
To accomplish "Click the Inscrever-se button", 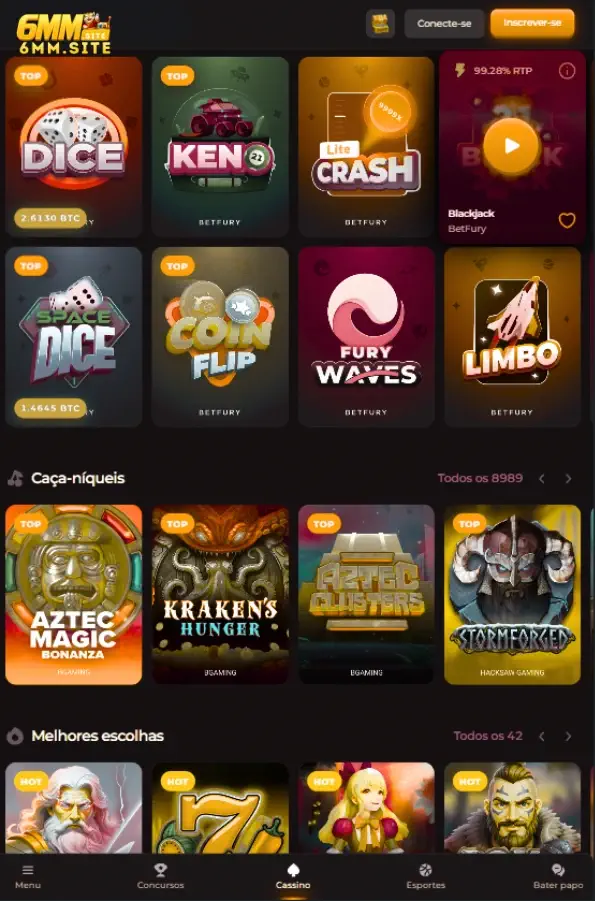I will pyautogui.click(x=532, y=23).
